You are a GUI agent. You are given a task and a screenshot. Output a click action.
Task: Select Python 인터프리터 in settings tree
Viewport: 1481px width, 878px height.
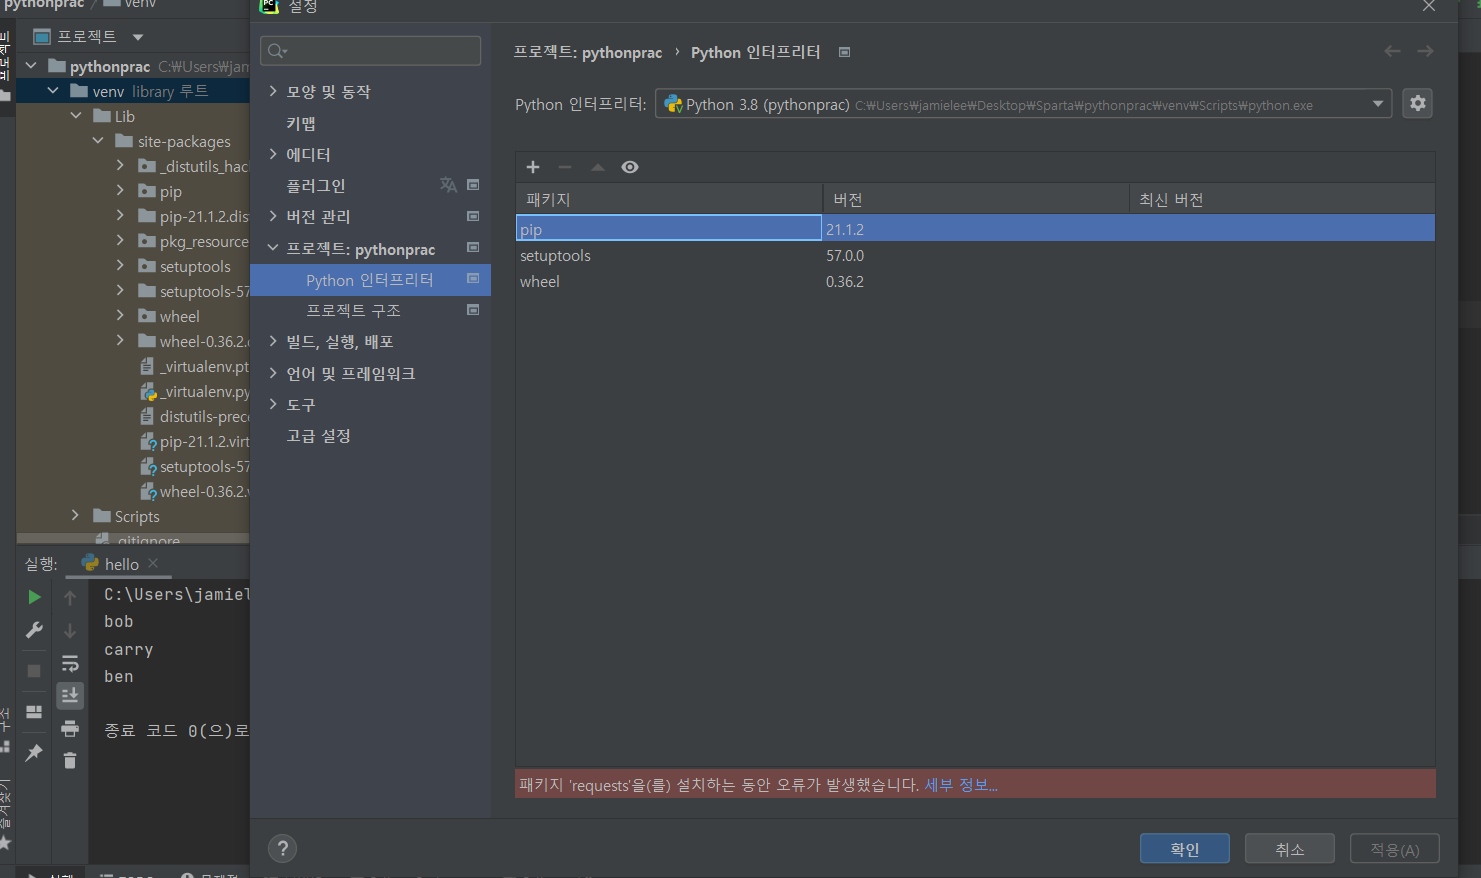[370, 280]
